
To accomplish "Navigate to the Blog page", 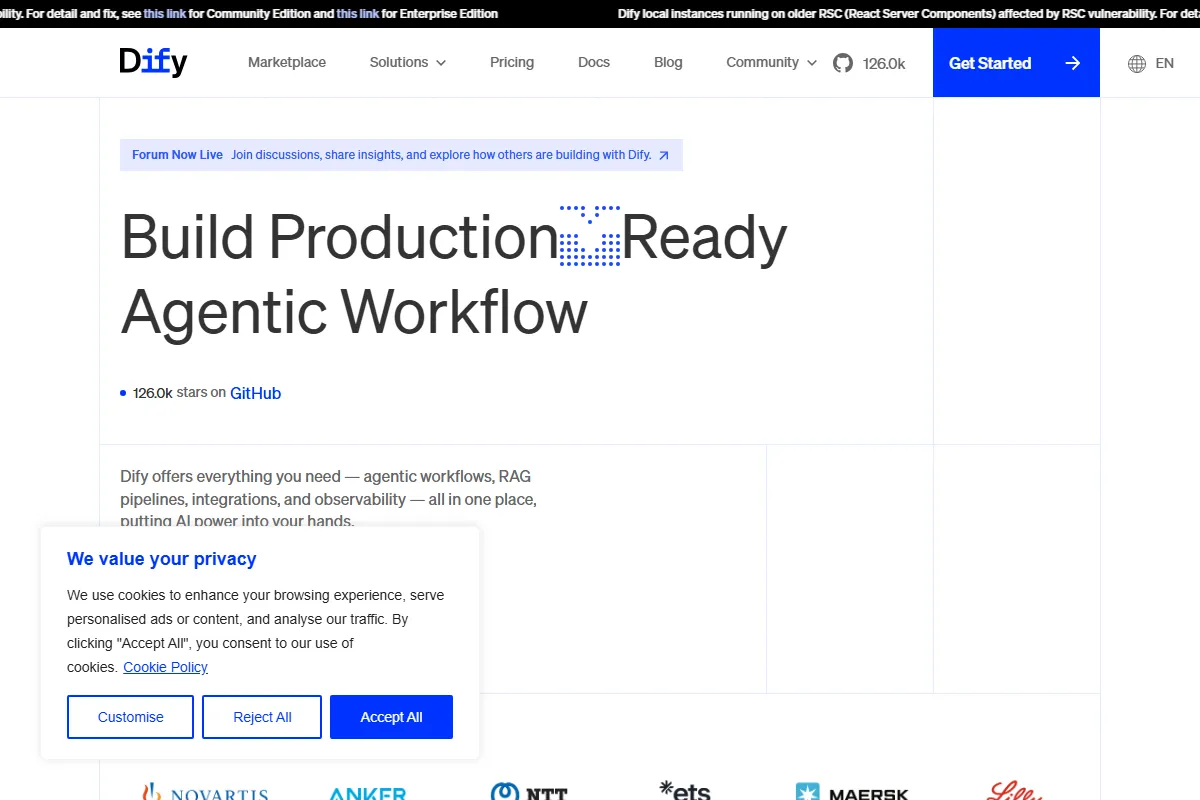I will (x=668, y=62).
